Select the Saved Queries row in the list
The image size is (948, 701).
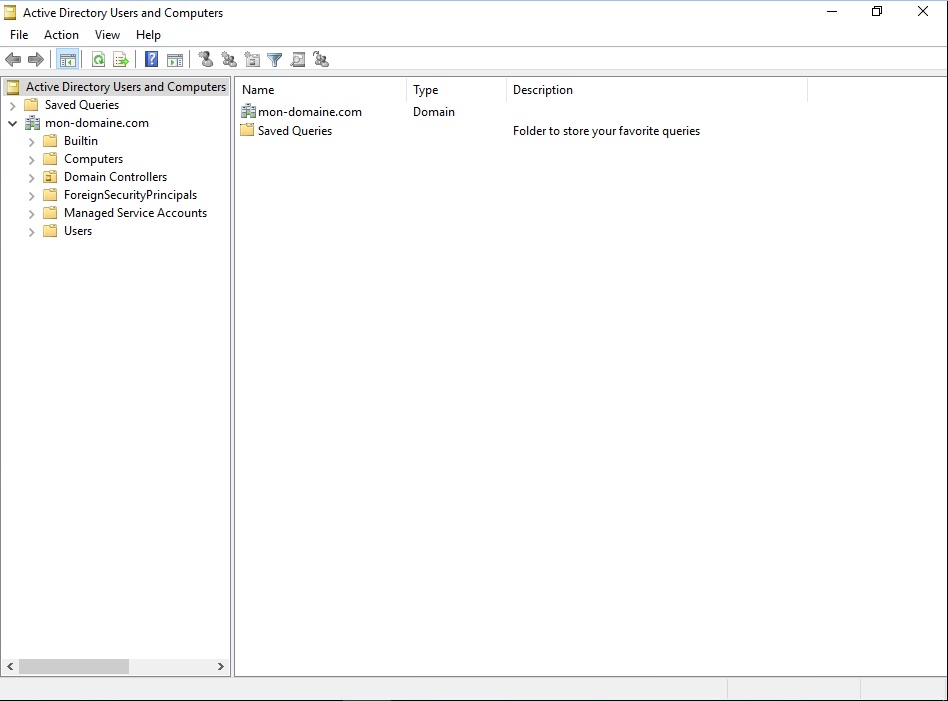coord(294,131)
